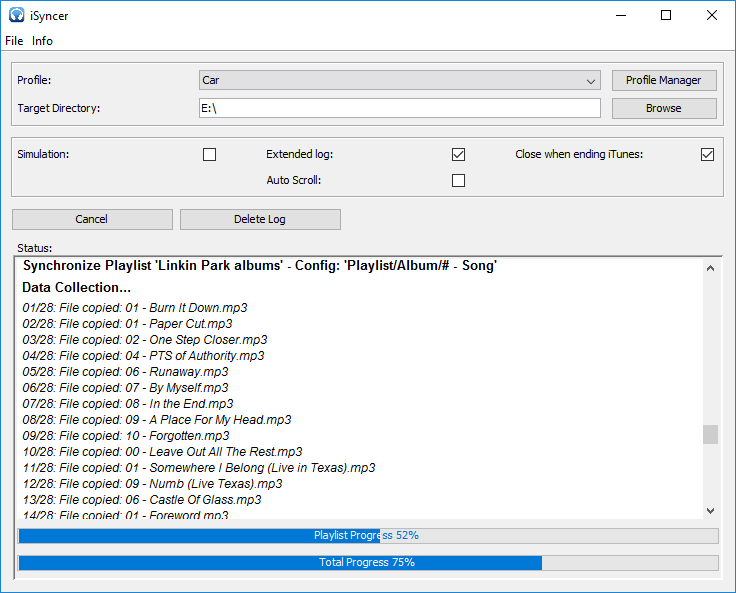Select log line '04 - PTS of Authority.mp3'
Image resolution: width=736 pixels, height=593 pixels.
tap(143, 356)
